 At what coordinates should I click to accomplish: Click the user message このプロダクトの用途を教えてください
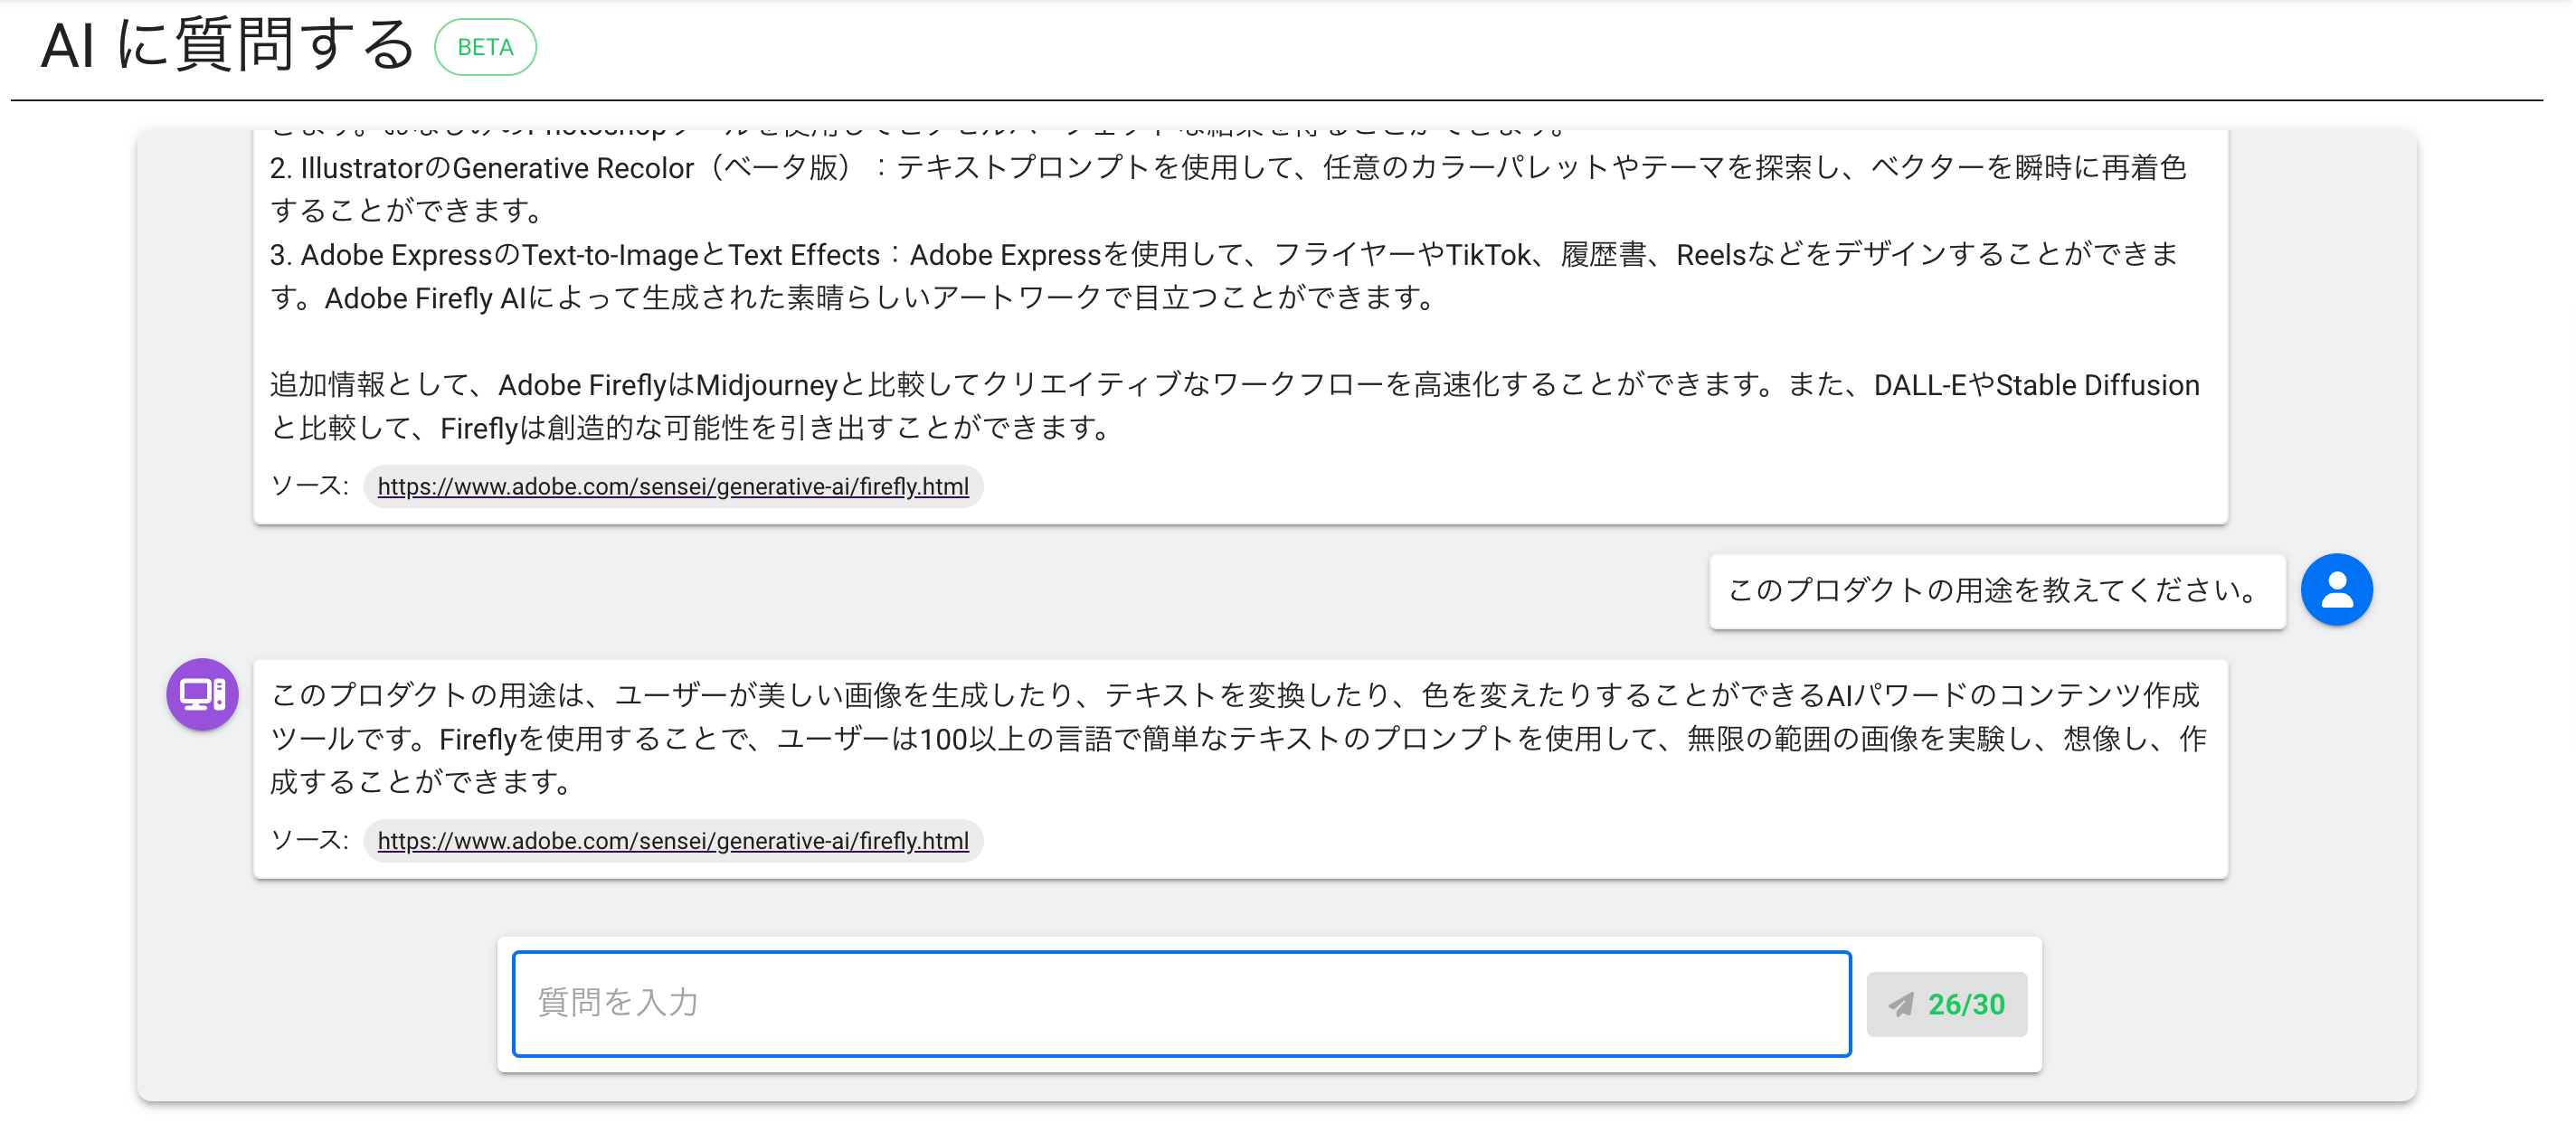click(x=1995, y=591)
